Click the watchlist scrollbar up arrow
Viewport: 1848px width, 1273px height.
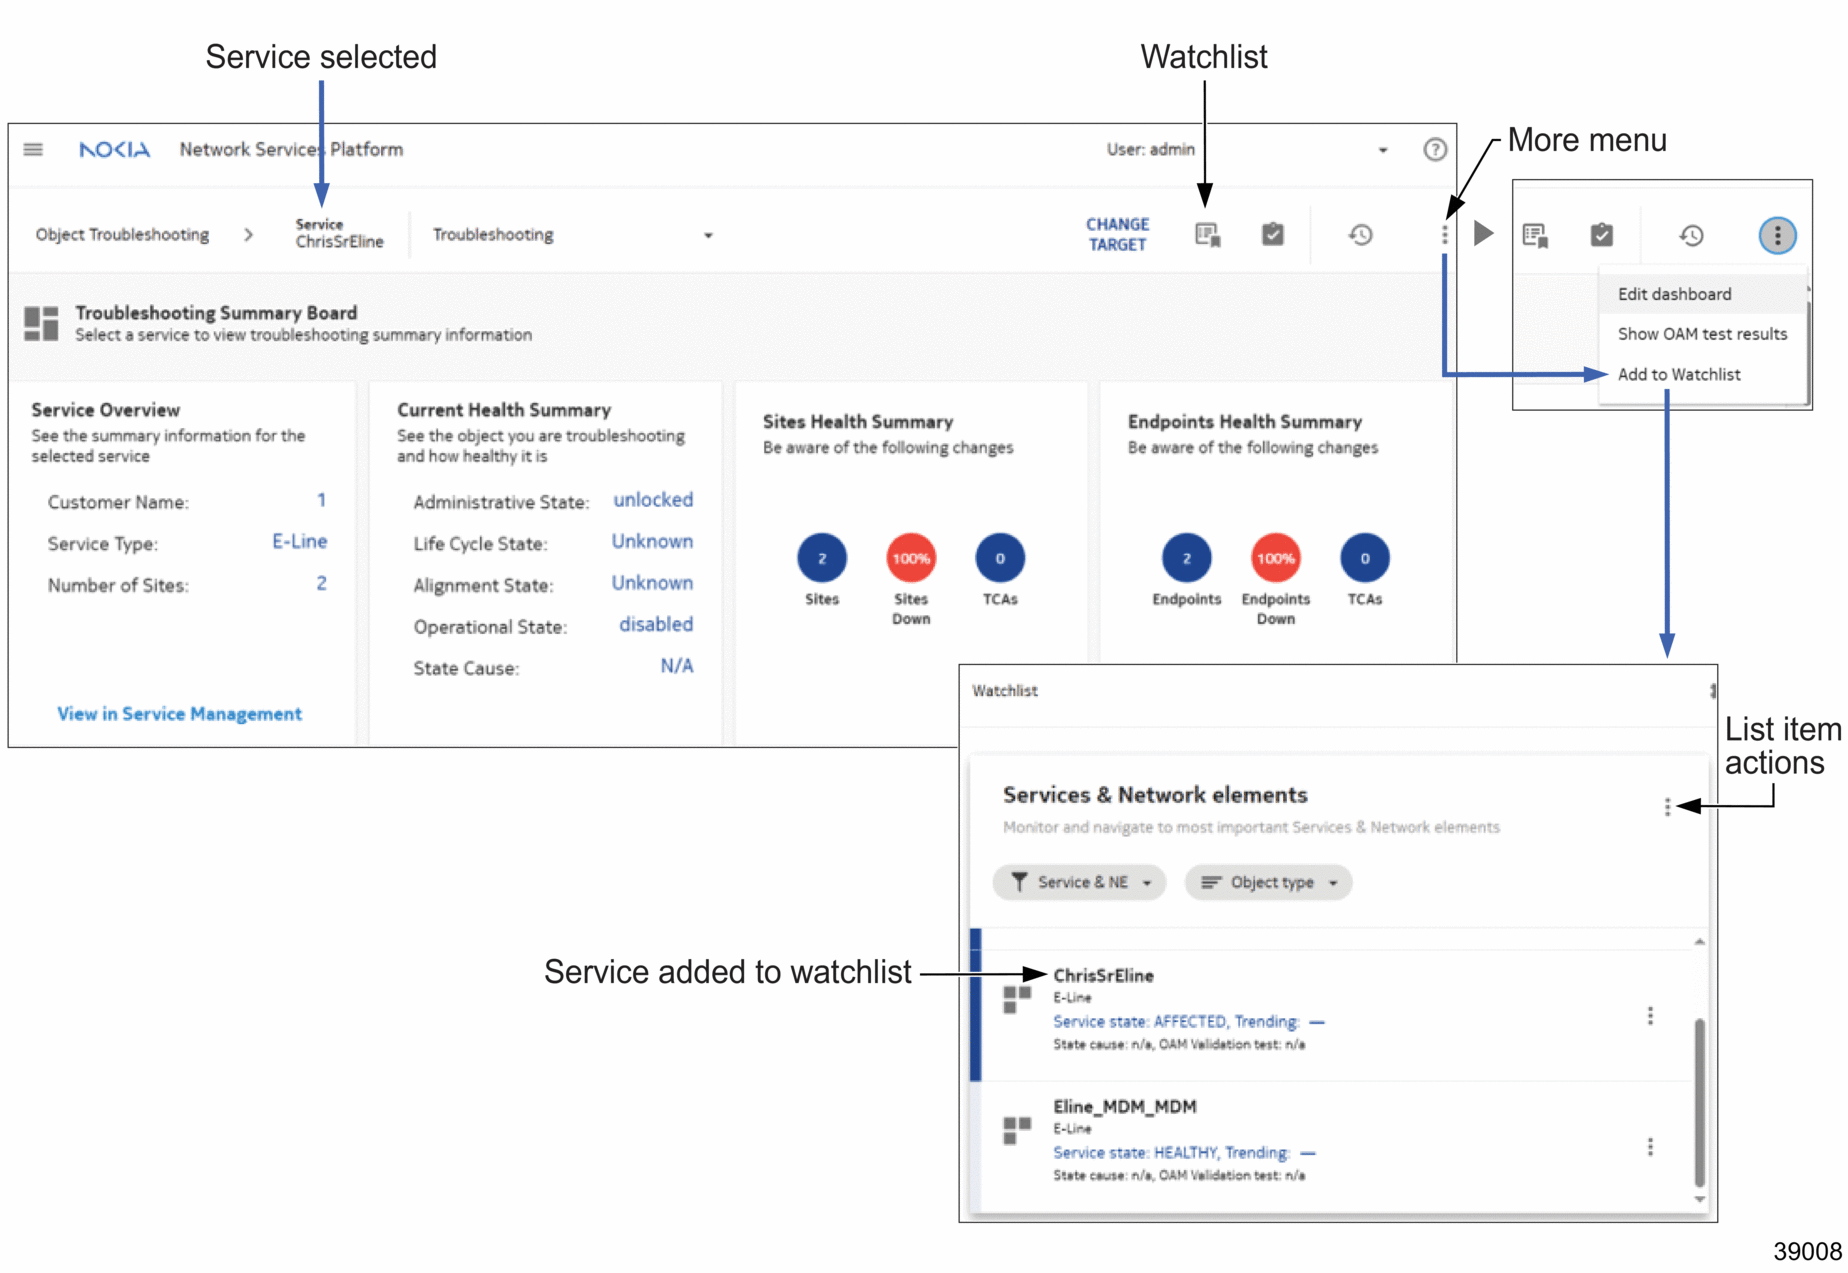[1699, 941]
